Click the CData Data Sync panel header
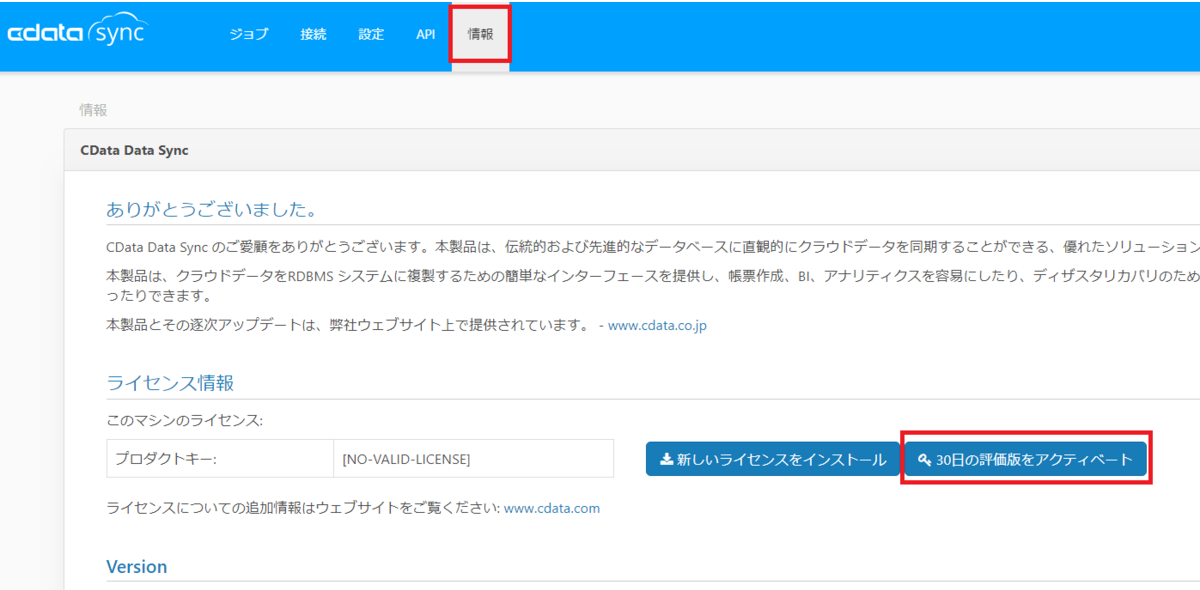This screenshot has height=590, width=1200. pos(632,150)
